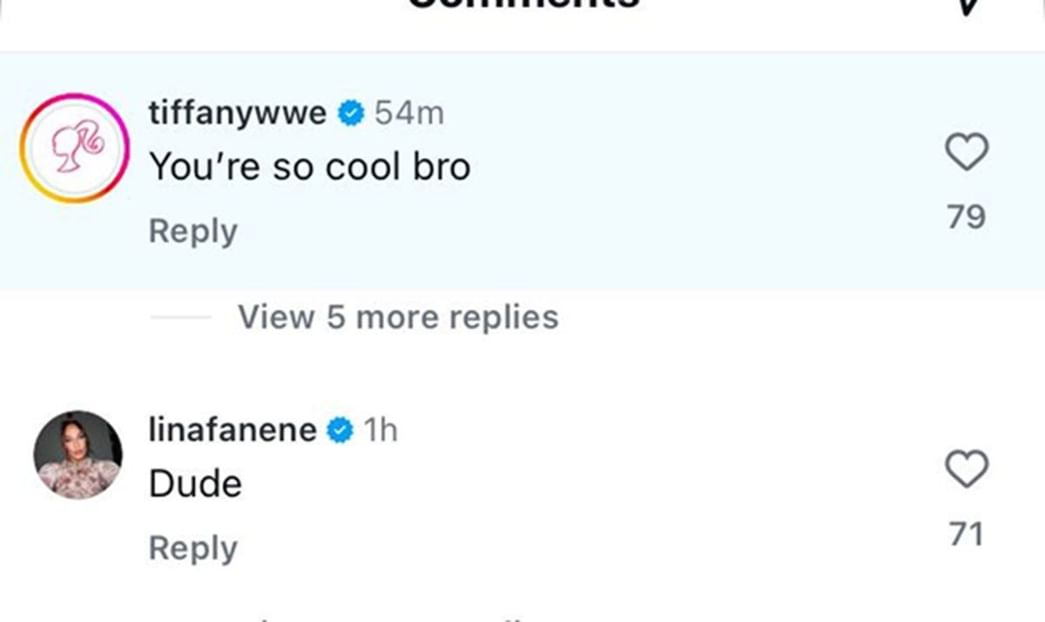1045x622 pixels.
Task: Expand View 5 more replies
Action: point(397,317)
